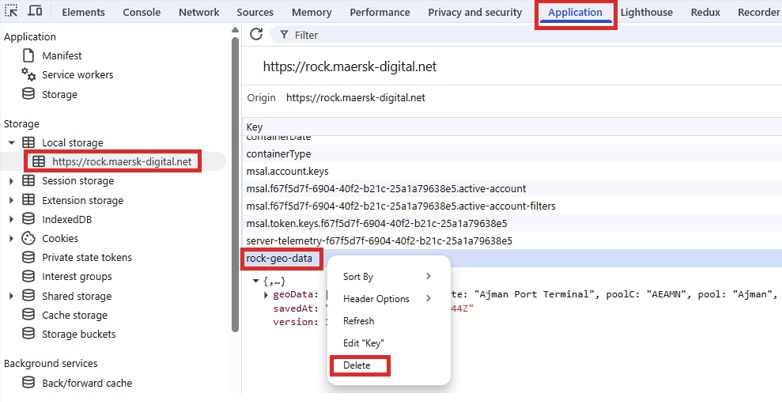Image resolution: width=782 pixels, height=402 pixels.
Task: Open the Sort By submenu
Action: (388, 277)
